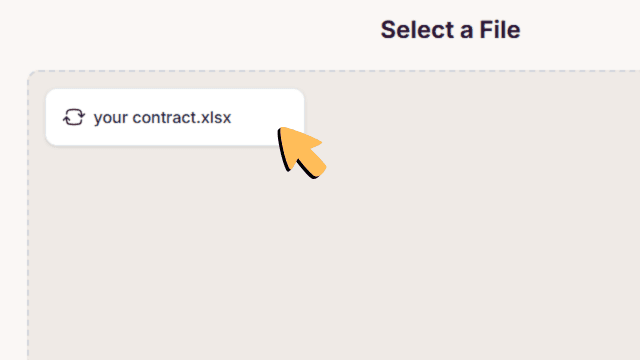Click the circular arrows convert icon
The width and height of the screenshot is (640, 360).
tap(74, 118)
